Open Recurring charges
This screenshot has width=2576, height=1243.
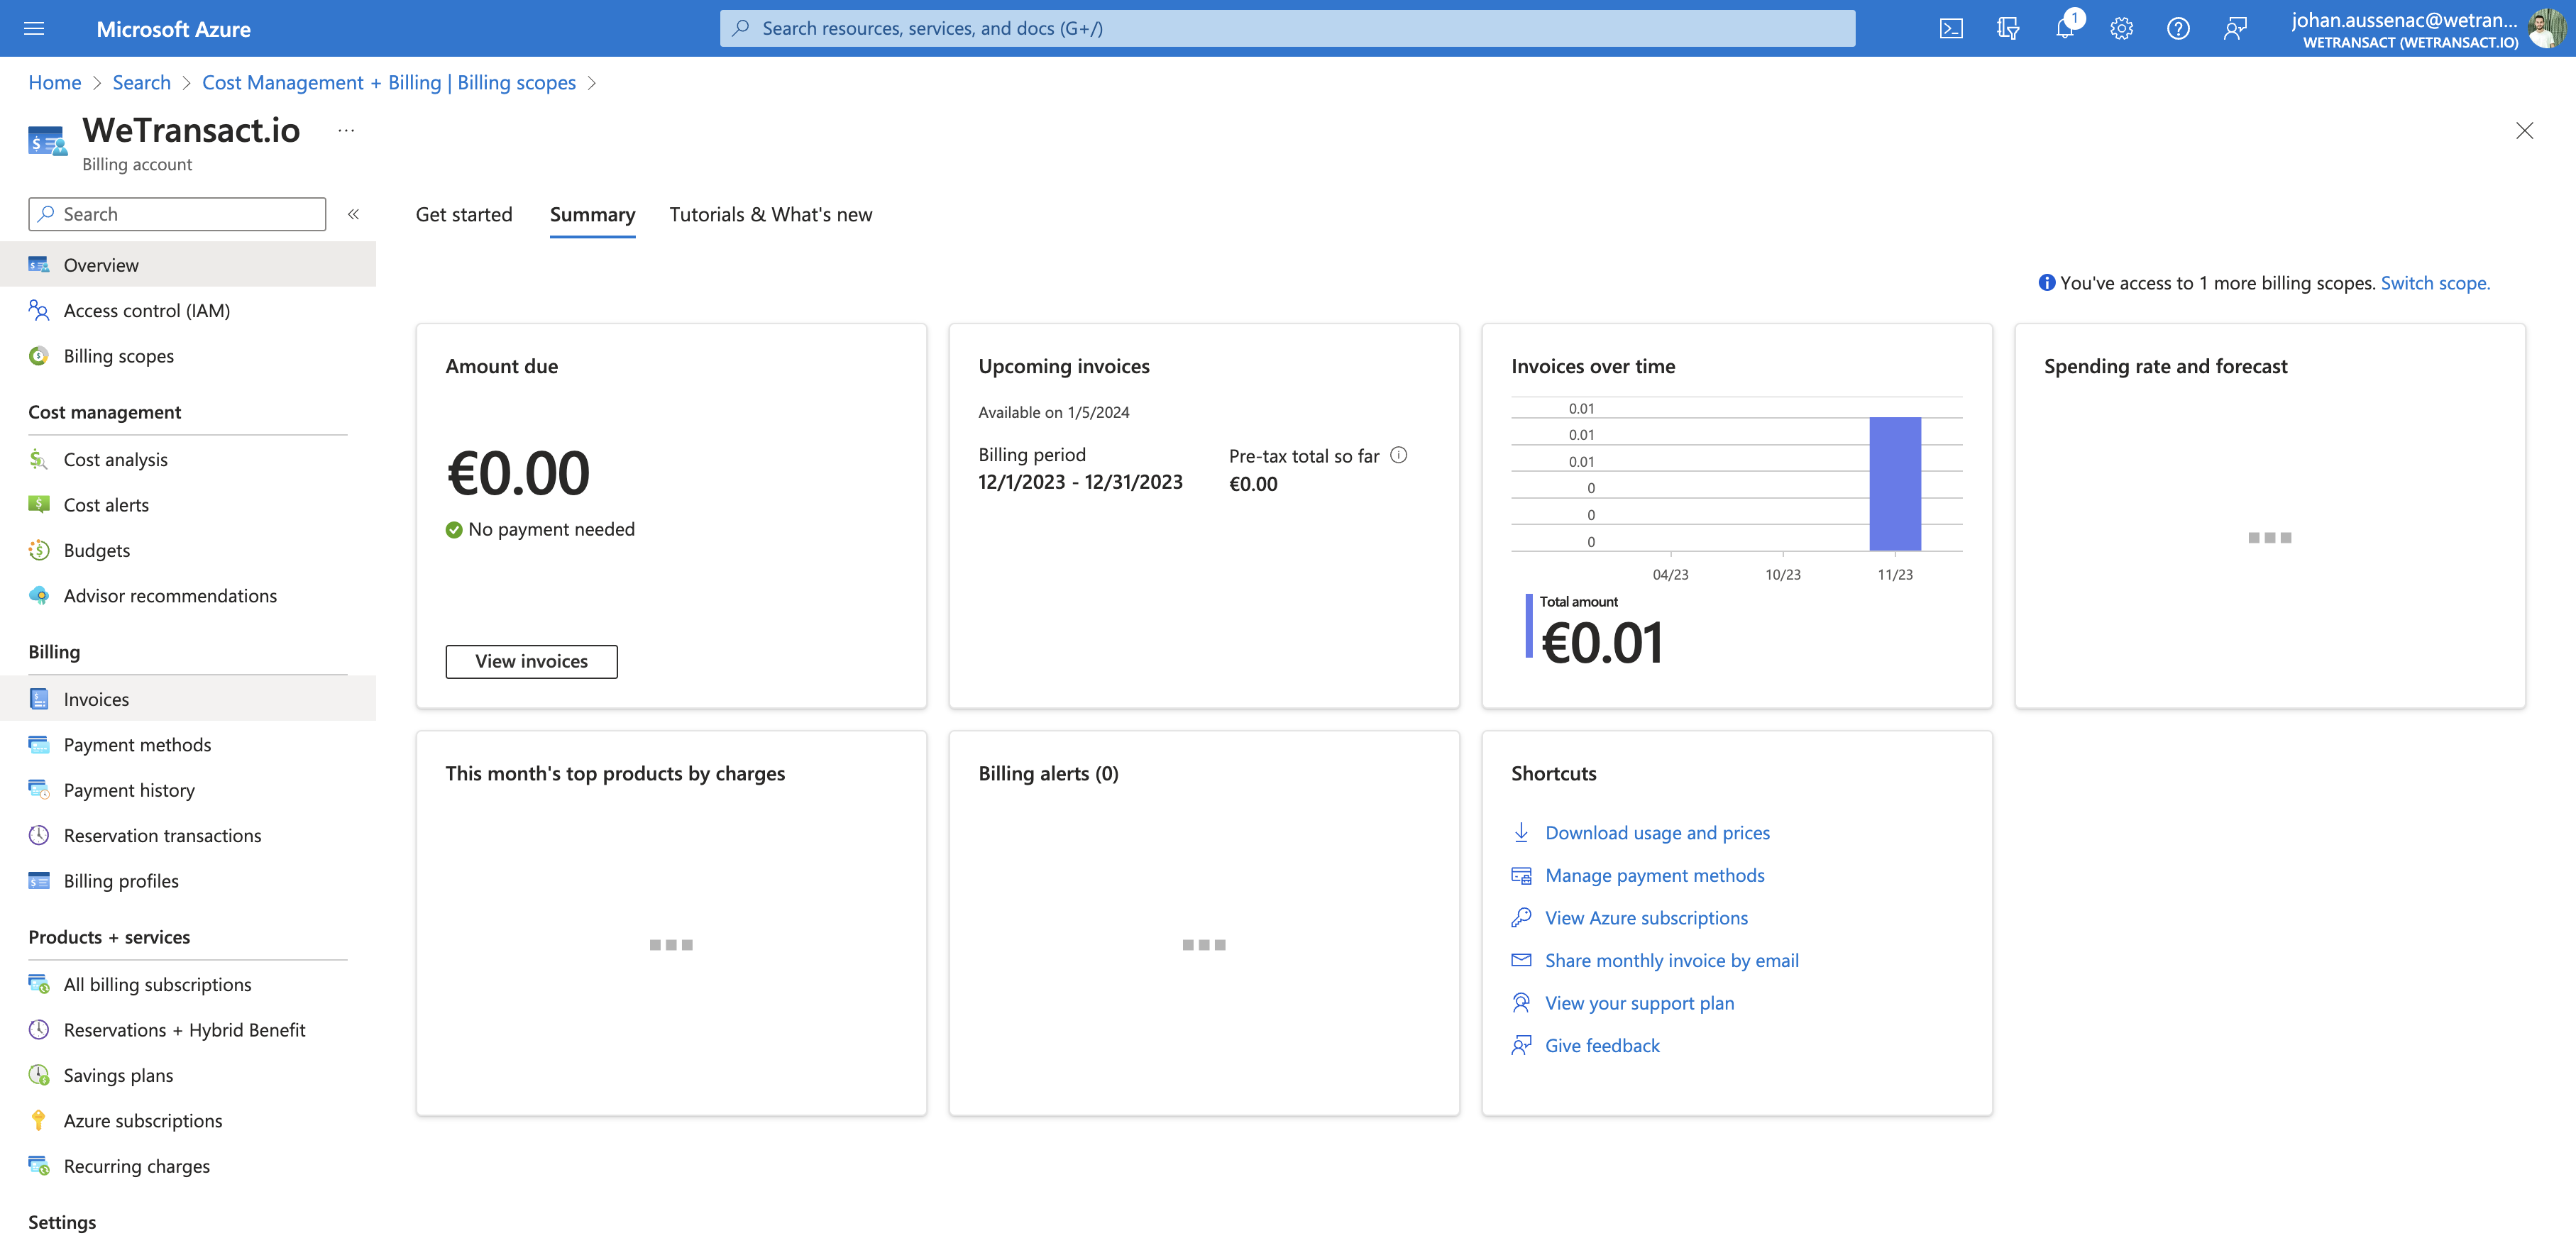(x=188, y=1166)
